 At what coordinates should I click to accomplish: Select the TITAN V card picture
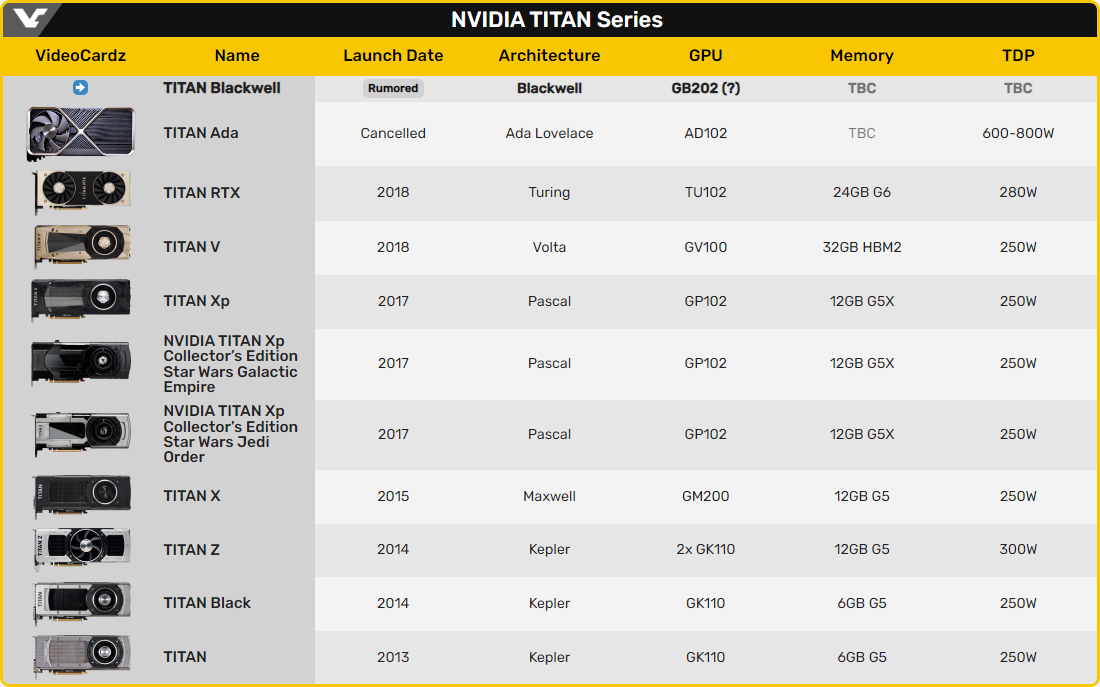pyautogui.click(x=80, y=247)
